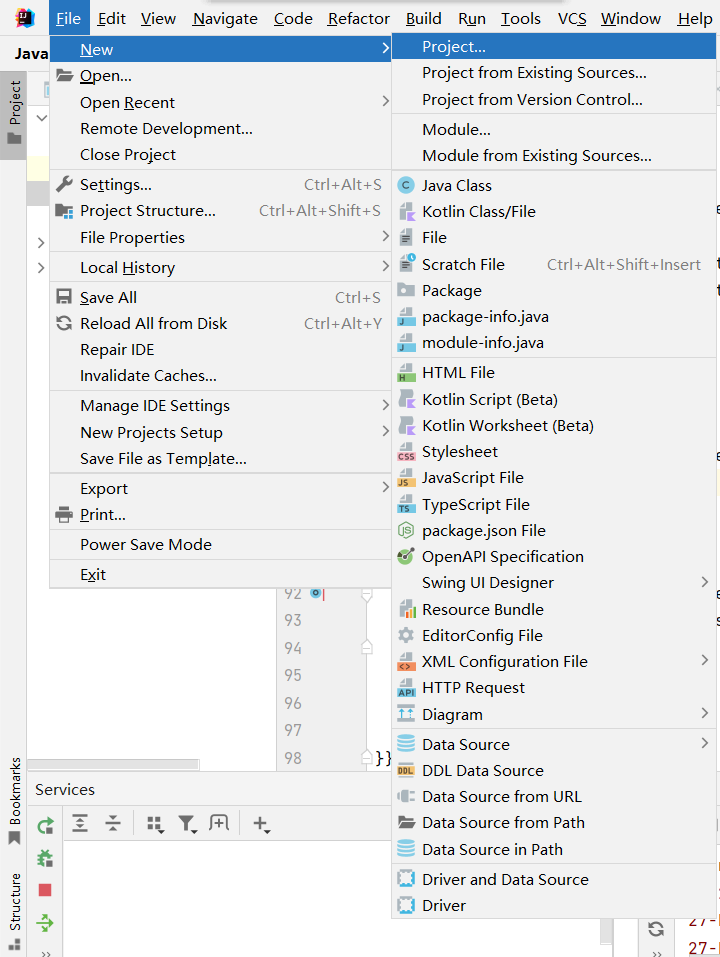Click the Reload All from Disk icon
The image size is (720, 957).
click(x=64, y=323)
